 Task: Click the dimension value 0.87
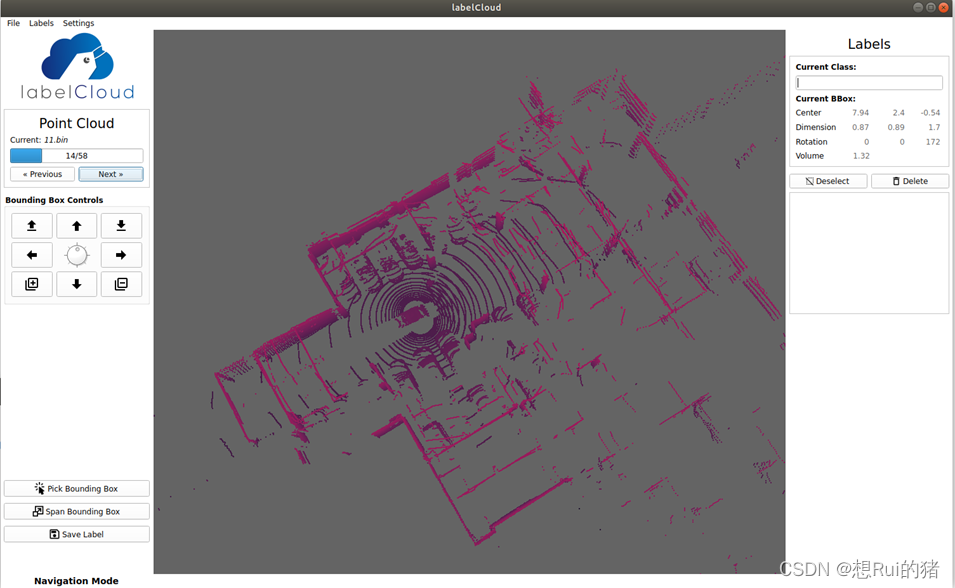click(x=860, y=127)
